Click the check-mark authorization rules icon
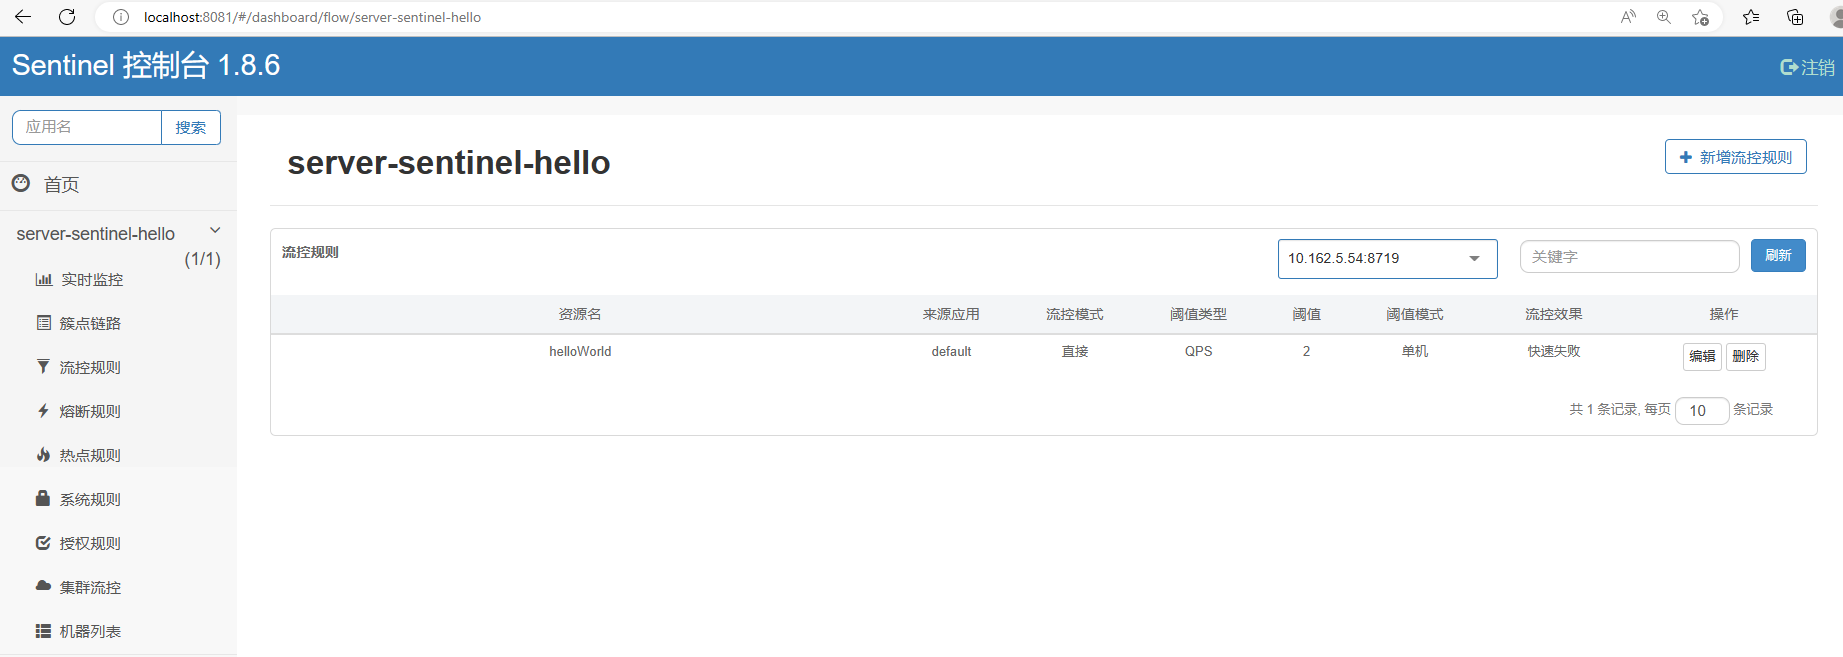 pos(43,542)
